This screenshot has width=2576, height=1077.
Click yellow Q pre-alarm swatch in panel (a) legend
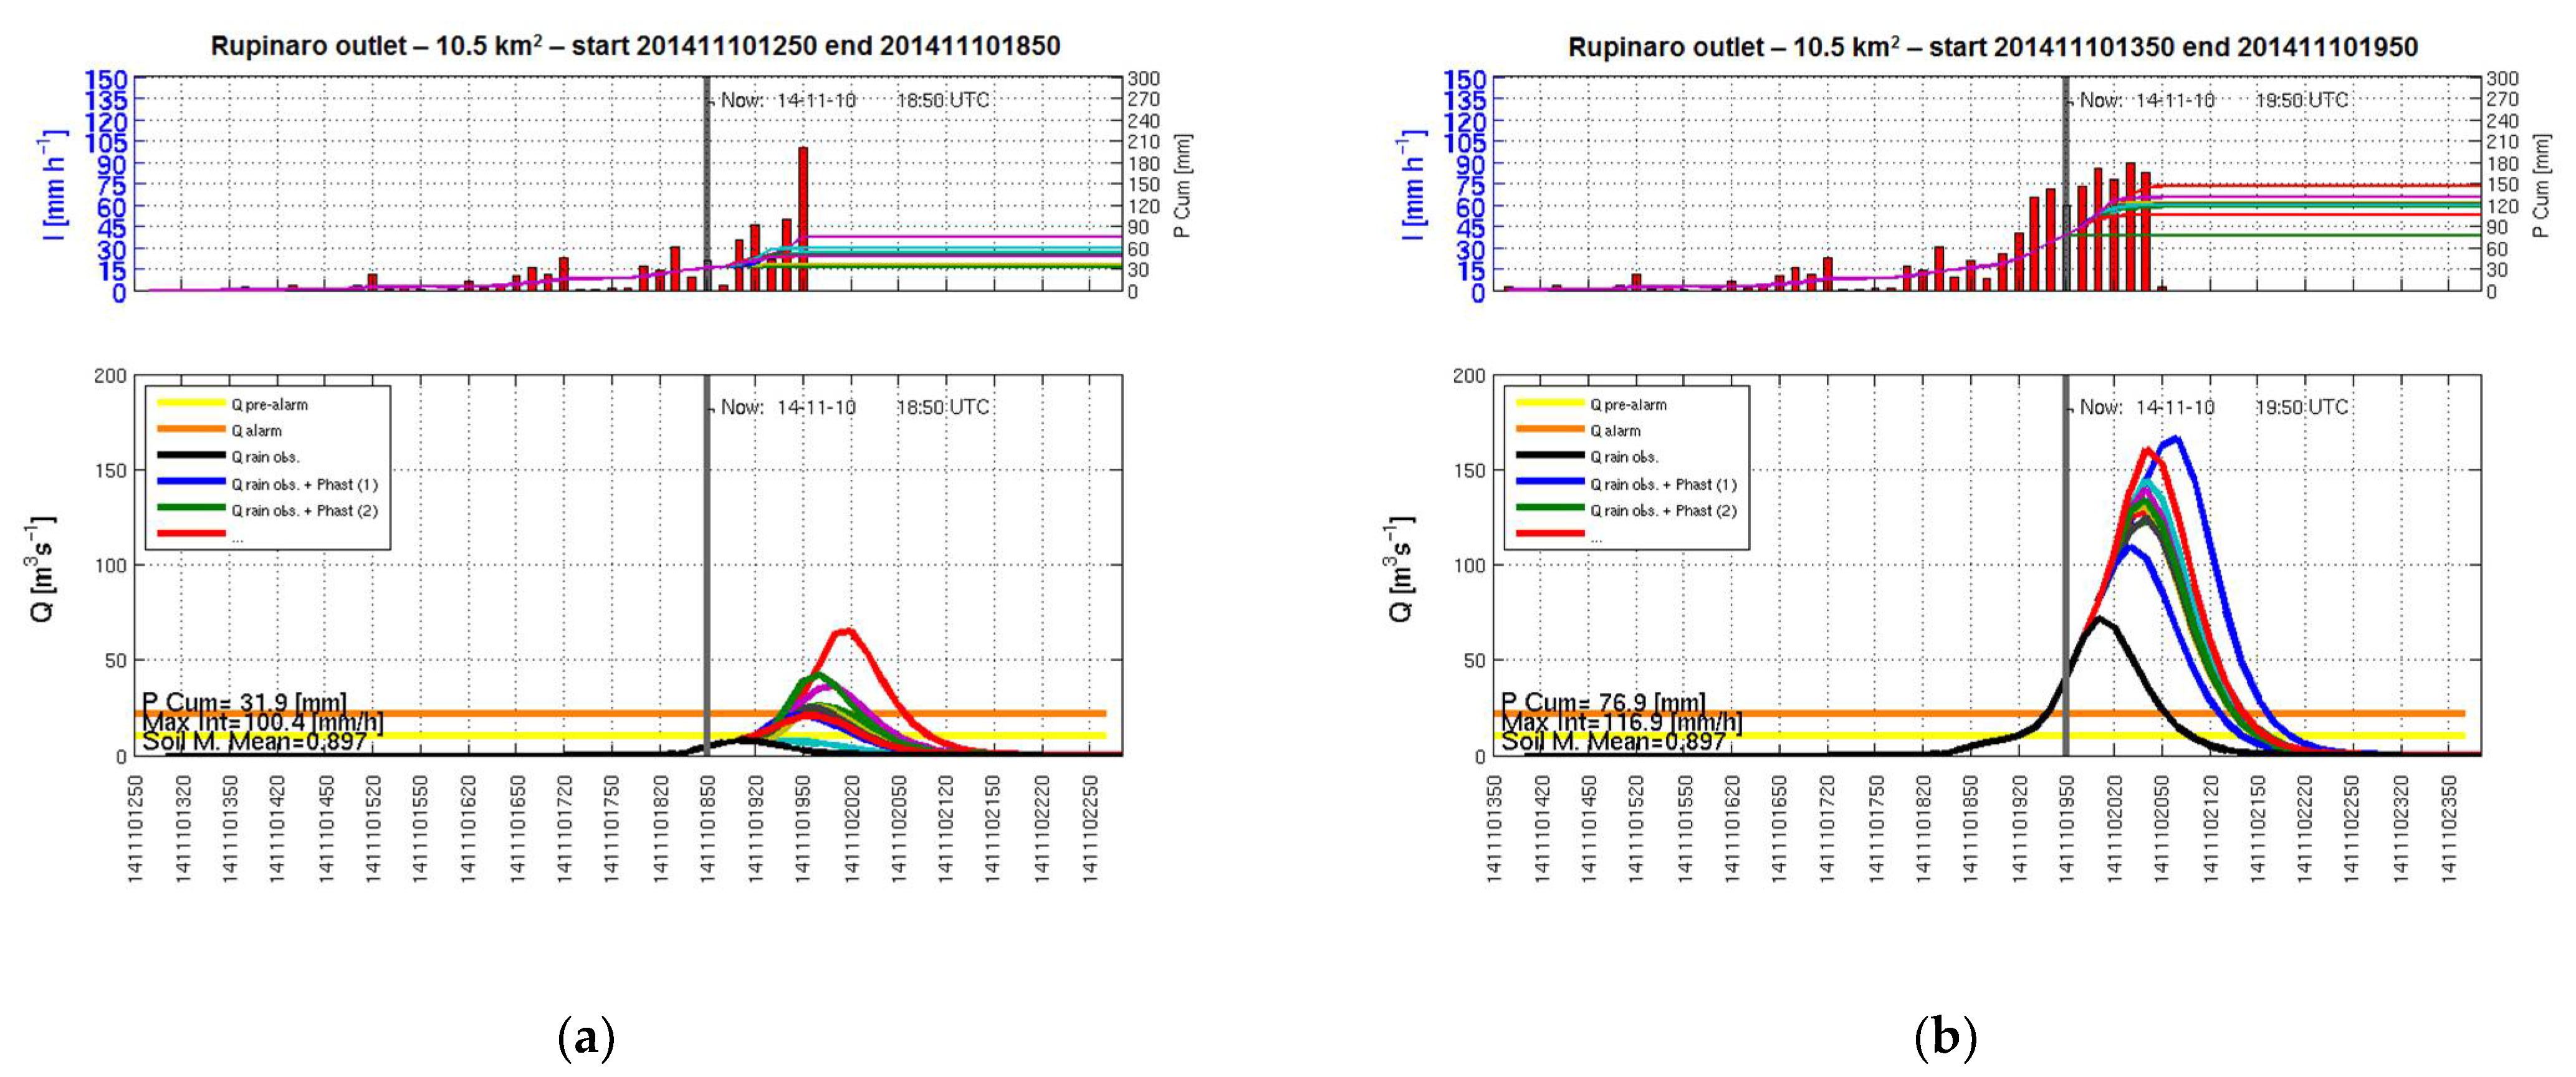191,404
